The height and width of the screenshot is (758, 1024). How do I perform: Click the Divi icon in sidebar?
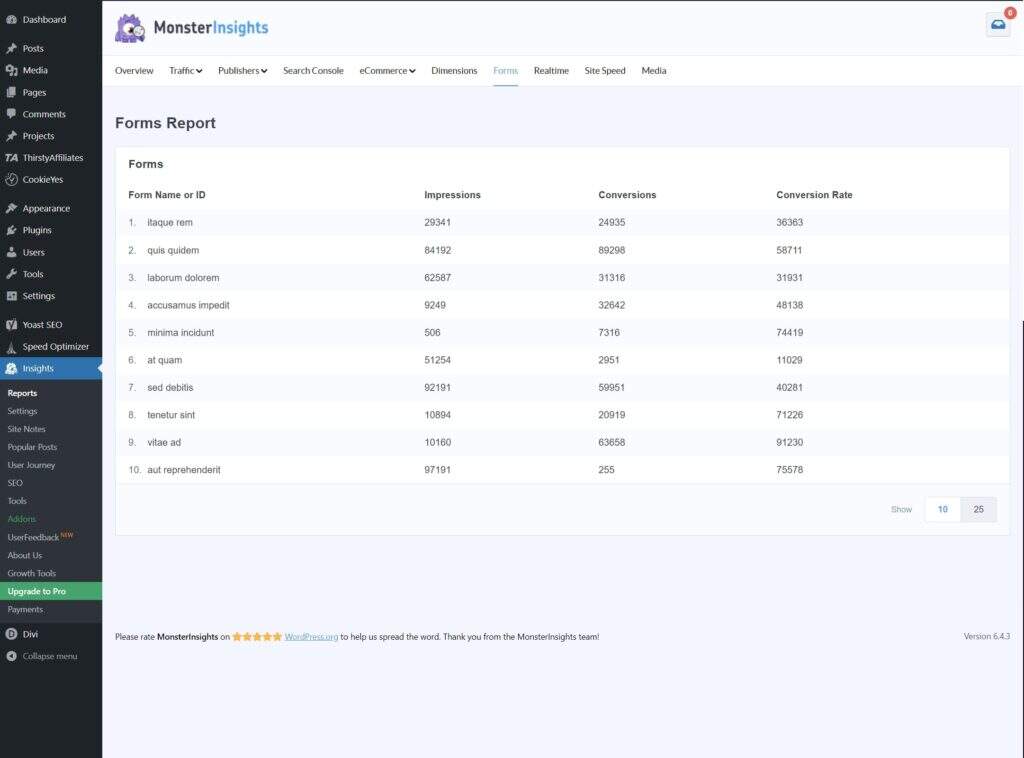point(12,634)
